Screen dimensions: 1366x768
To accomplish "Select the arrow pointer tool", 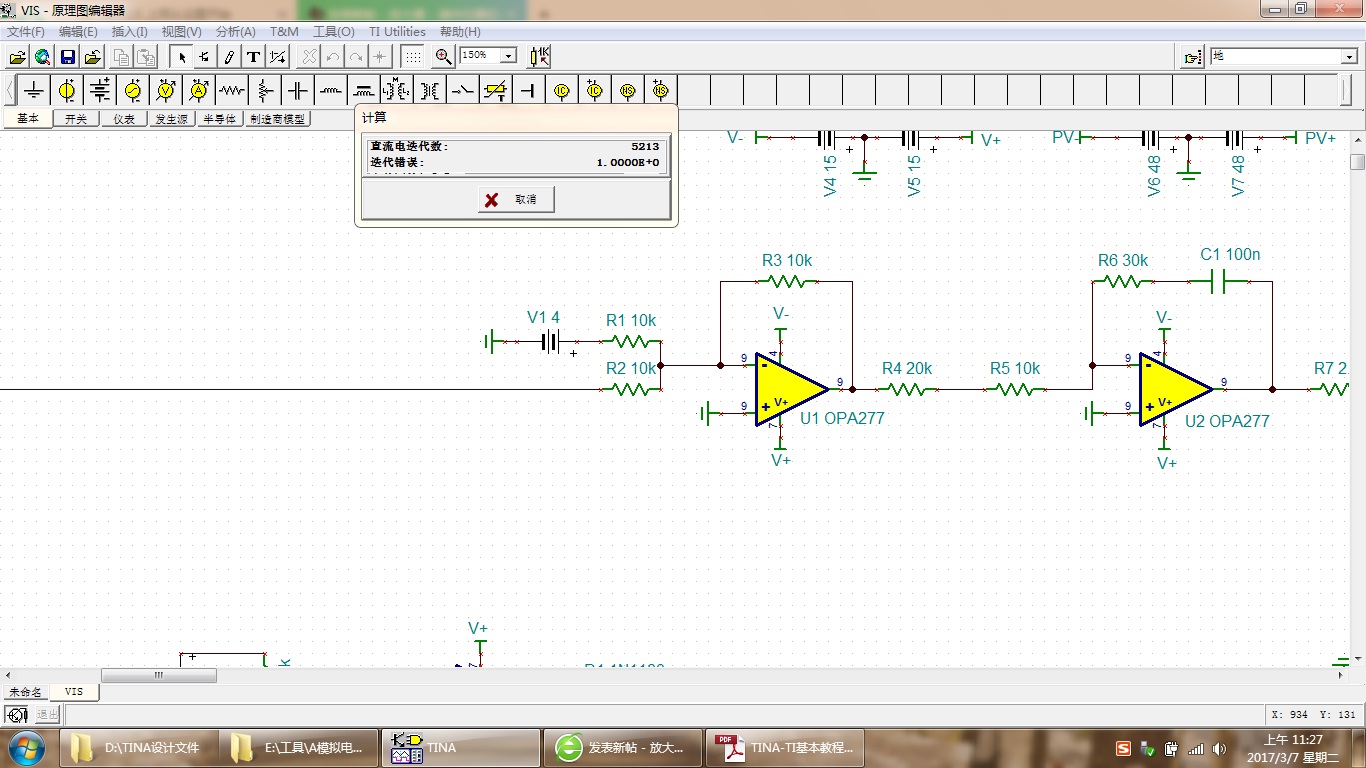I will click(182, 57).
